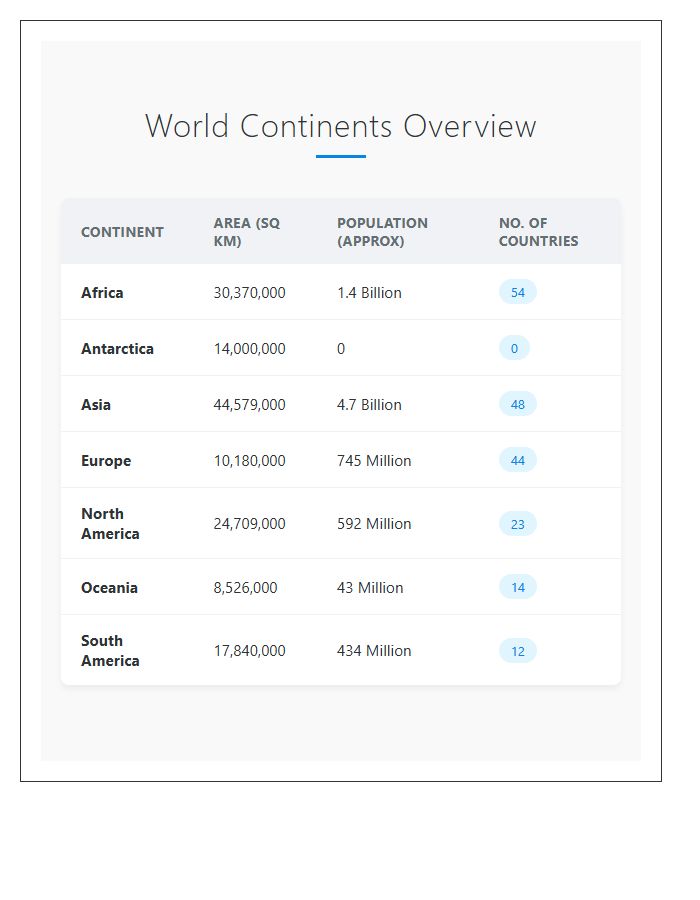The image size is (700, 900).
Task: Select the Asia row name
Action: pyautogui.click(x=96, y=405)
